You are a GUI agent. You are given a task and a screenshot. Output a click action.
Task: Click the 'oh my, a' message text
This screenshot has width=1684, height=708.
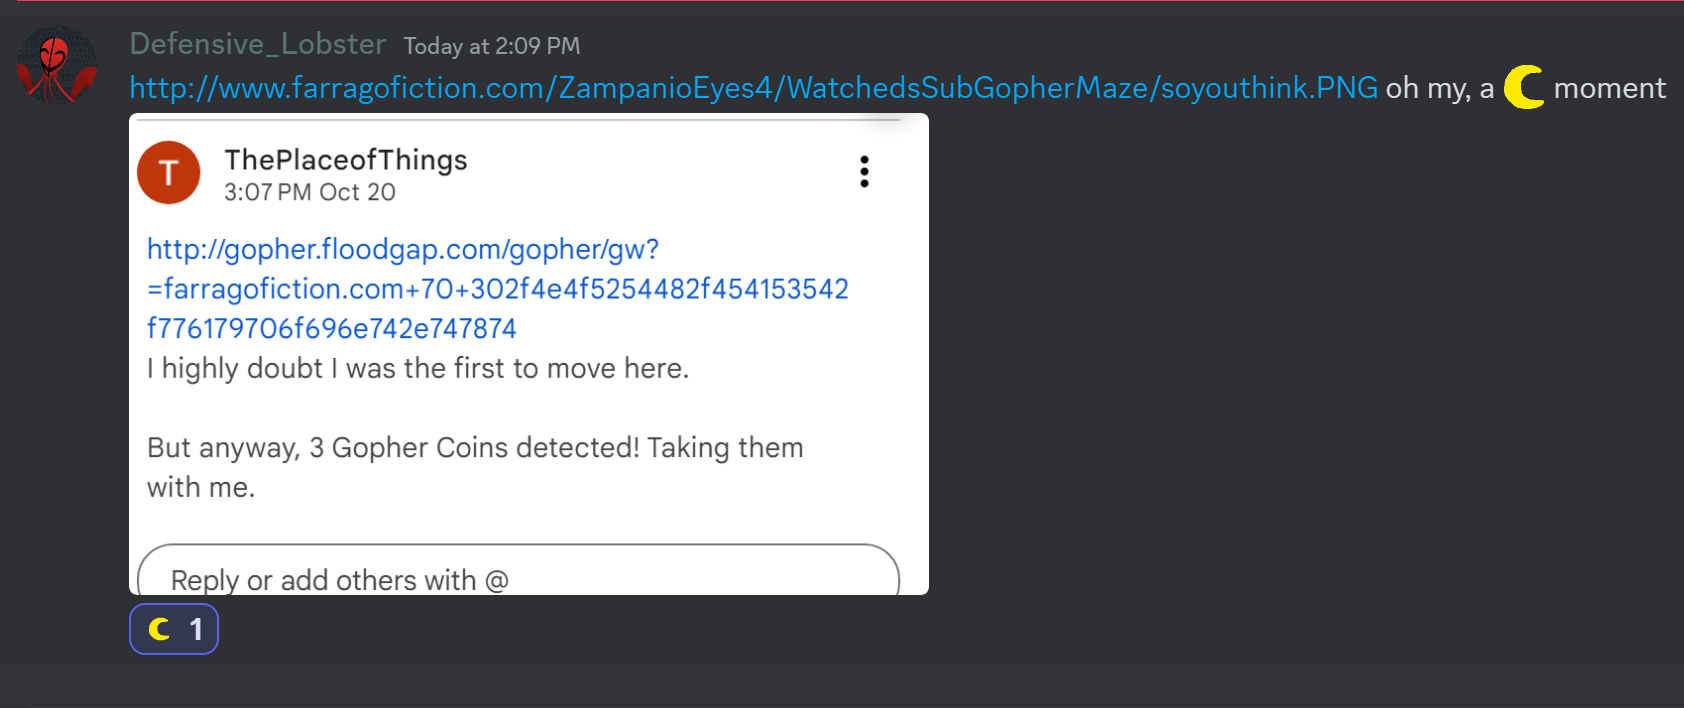1440,89
